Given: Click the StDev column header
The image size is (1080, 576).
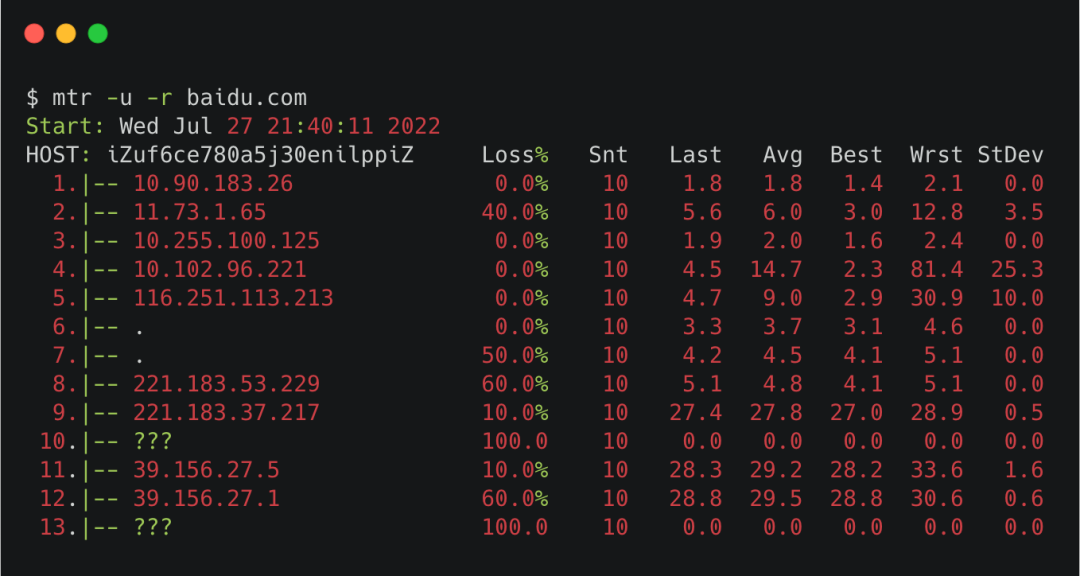Looking at the screenshot, I should click(1010, 156).
